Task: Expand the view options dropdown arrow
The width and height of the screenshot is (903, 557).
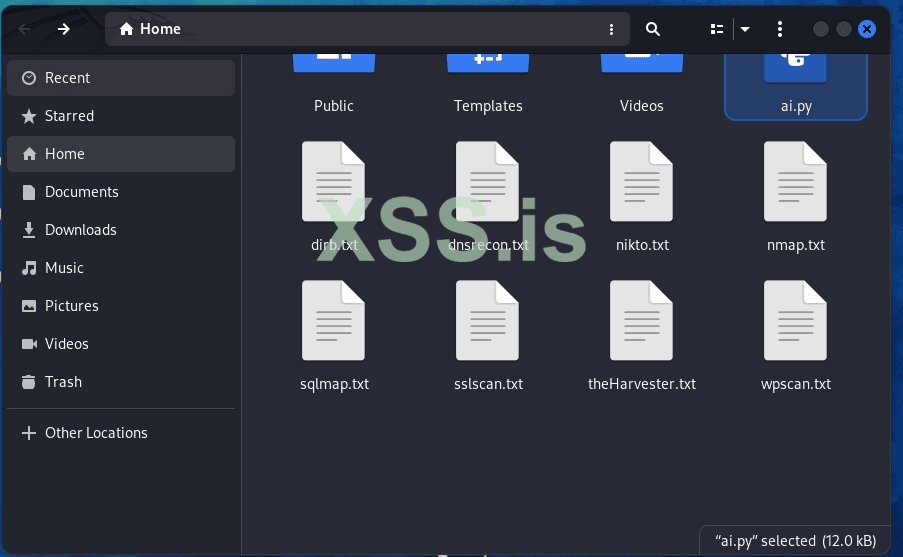Action: point(745,29)
